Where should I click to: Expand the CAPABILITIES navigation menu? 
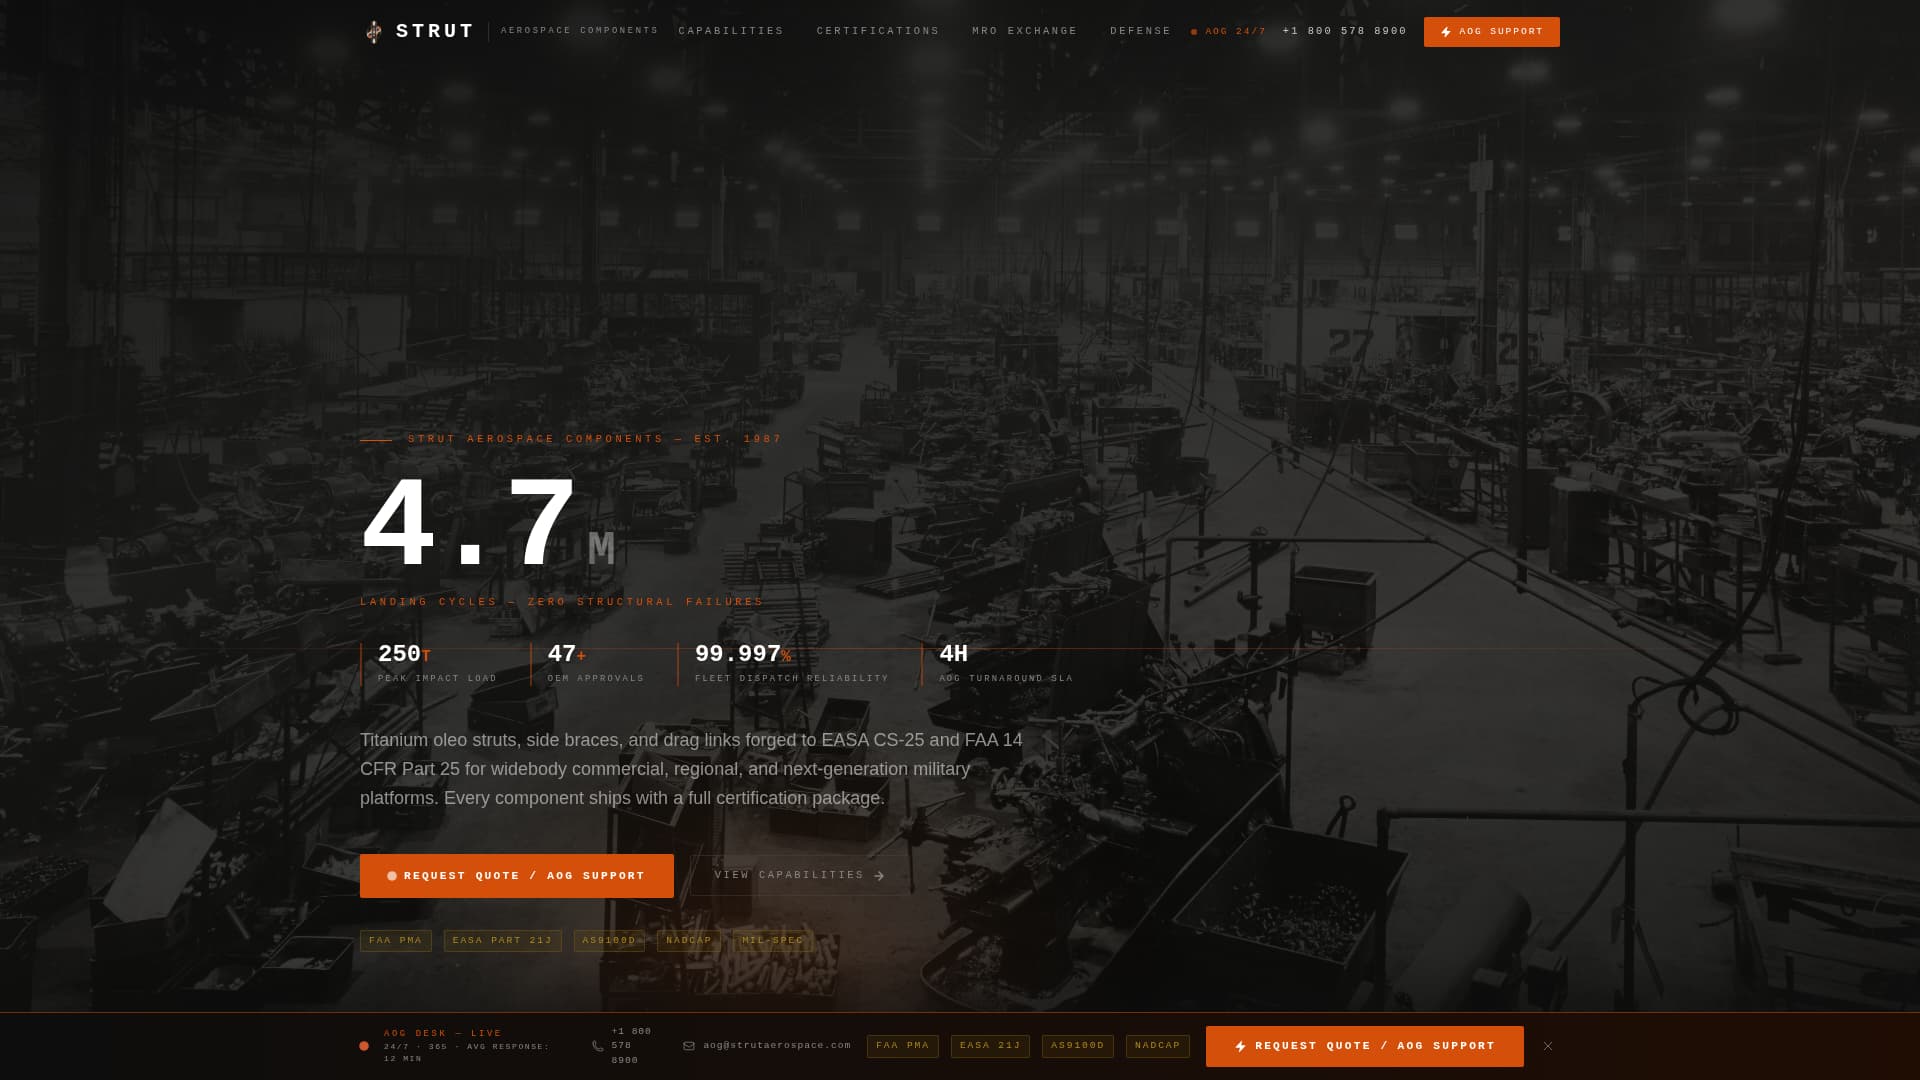tap(731, 31)
